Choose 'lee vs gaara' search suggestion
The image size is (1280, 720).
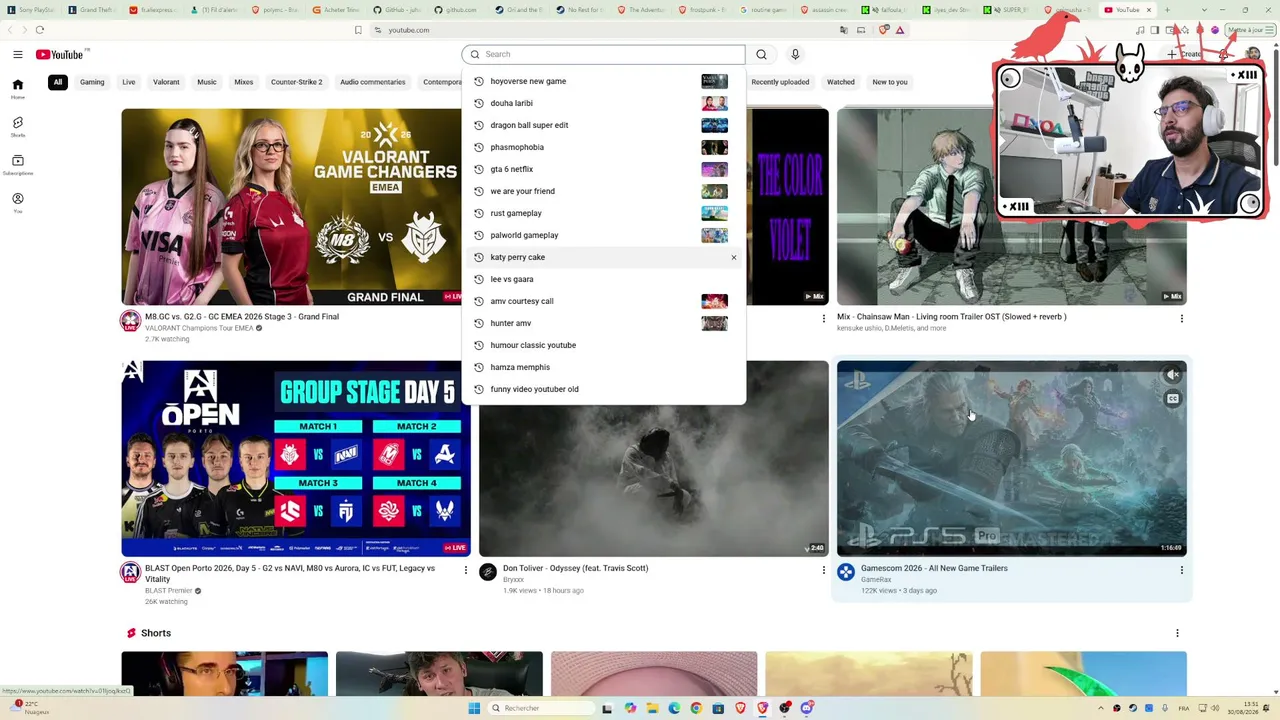(604, 279)
